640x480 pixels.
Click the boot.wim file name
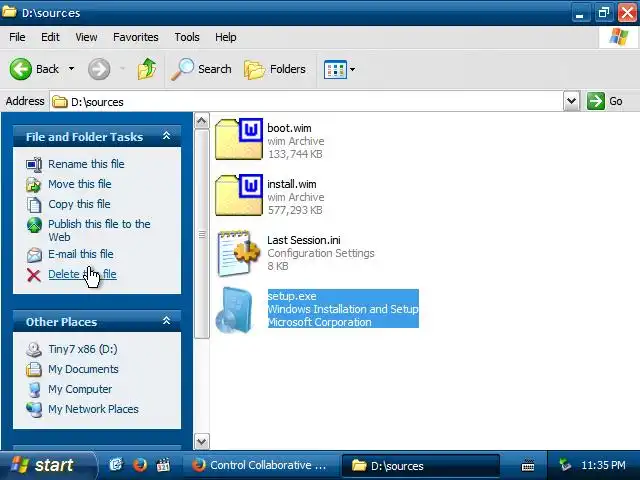(x=289, y=128)
